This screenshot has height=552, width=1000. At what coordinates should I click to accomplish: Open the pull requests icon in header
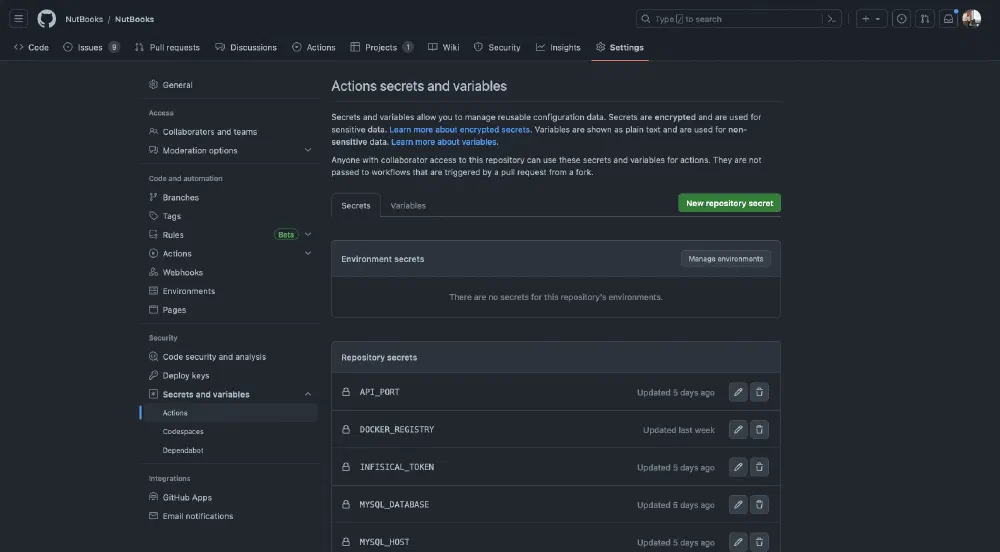(x=925, y=19)
